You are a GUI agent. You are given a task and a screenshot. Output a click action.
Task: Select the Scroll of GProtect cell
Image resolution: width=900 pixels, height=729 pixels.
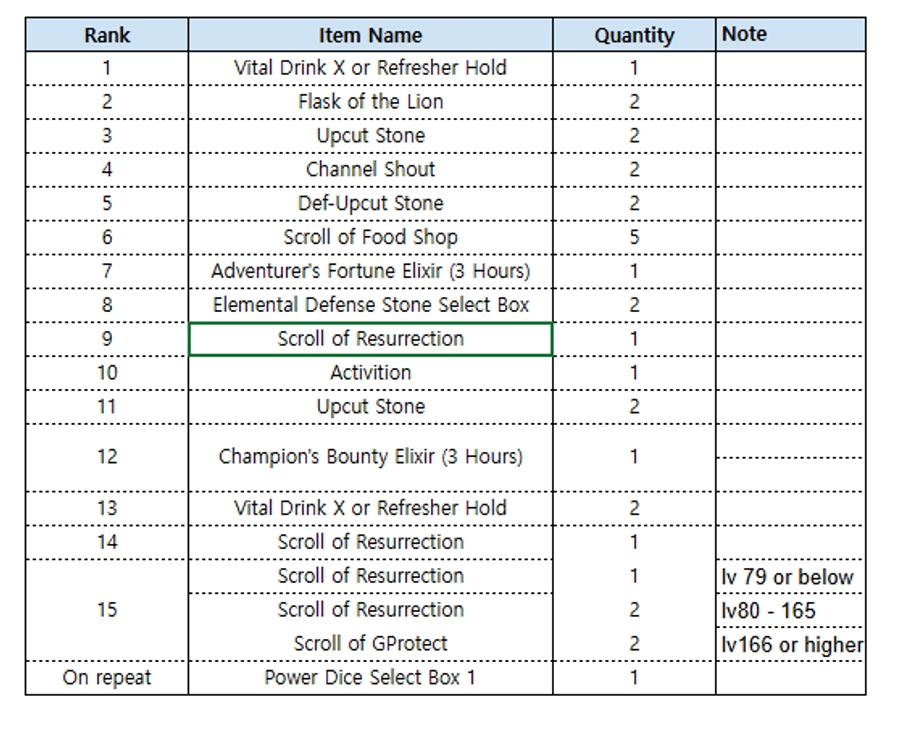(x=370, y=644)
